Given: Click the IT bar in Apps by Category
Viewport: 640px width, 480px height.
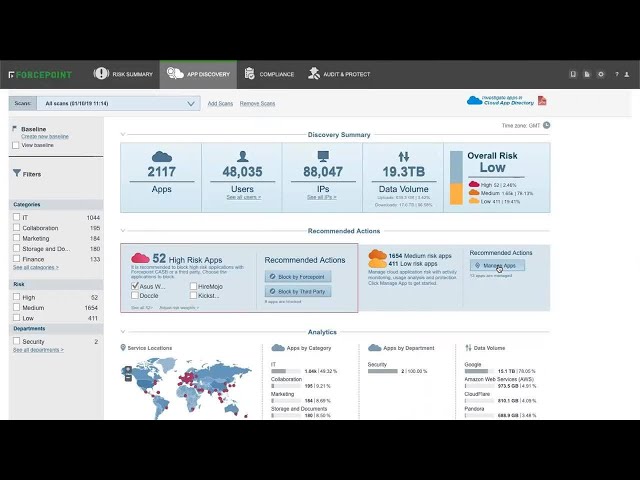Looking at the screenshot, I should pos(286,371).
